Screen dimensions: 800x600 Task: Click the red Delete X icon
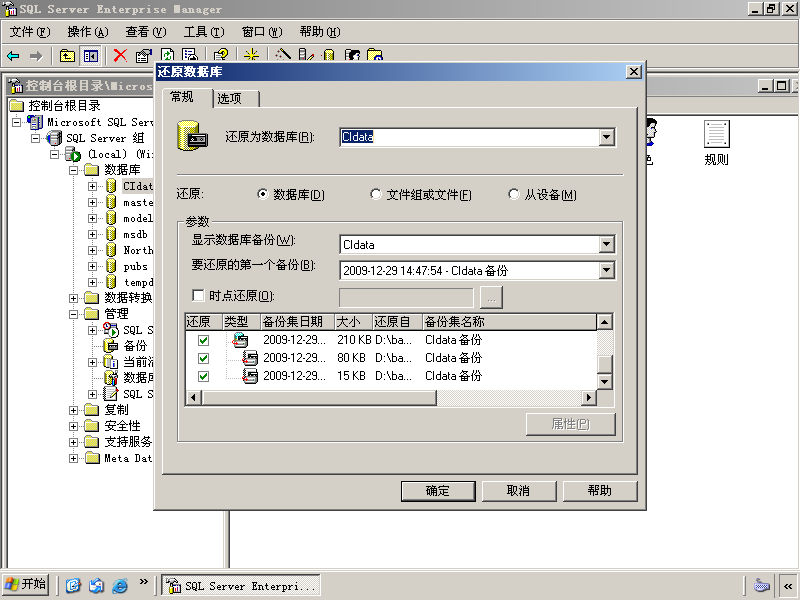coord(120,56)
